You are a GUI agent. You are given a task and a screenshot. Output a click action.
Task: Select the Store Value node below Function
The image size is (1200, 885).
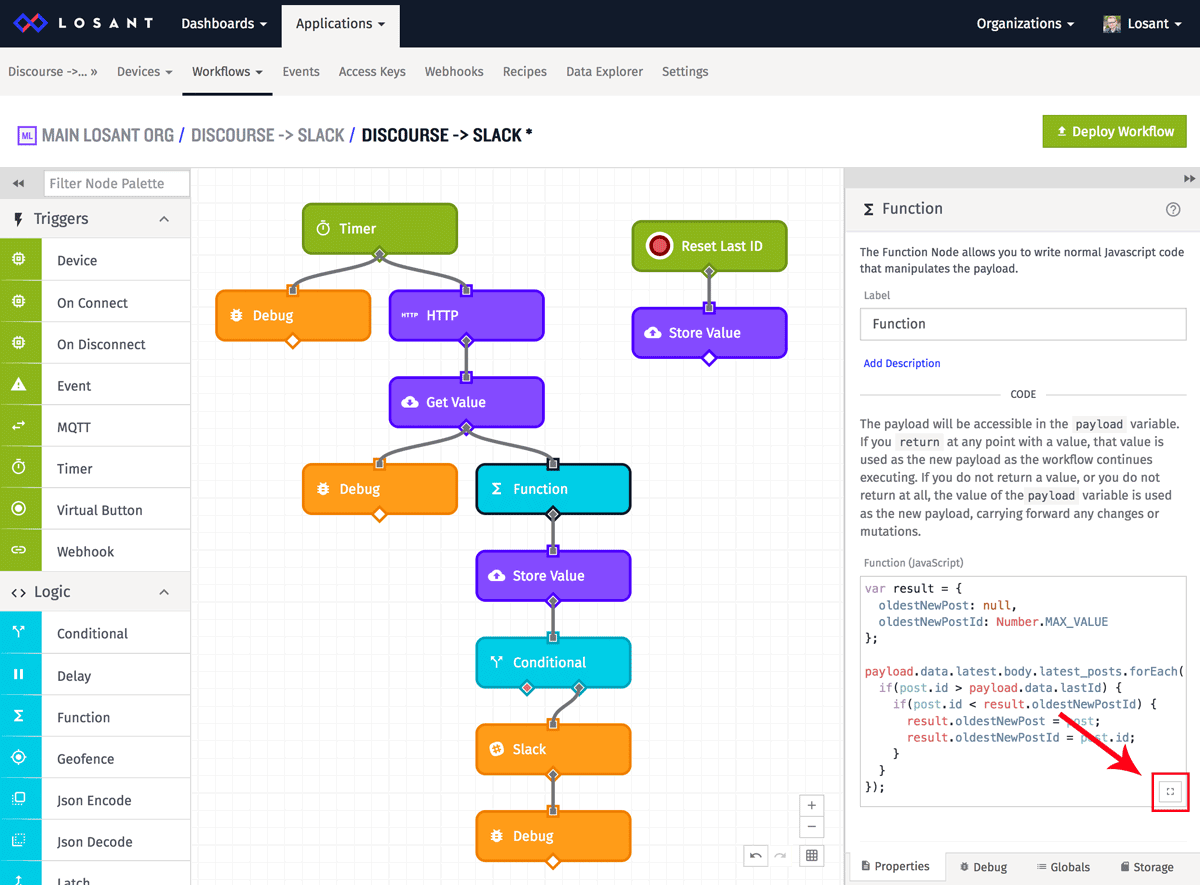coord(553,576)
